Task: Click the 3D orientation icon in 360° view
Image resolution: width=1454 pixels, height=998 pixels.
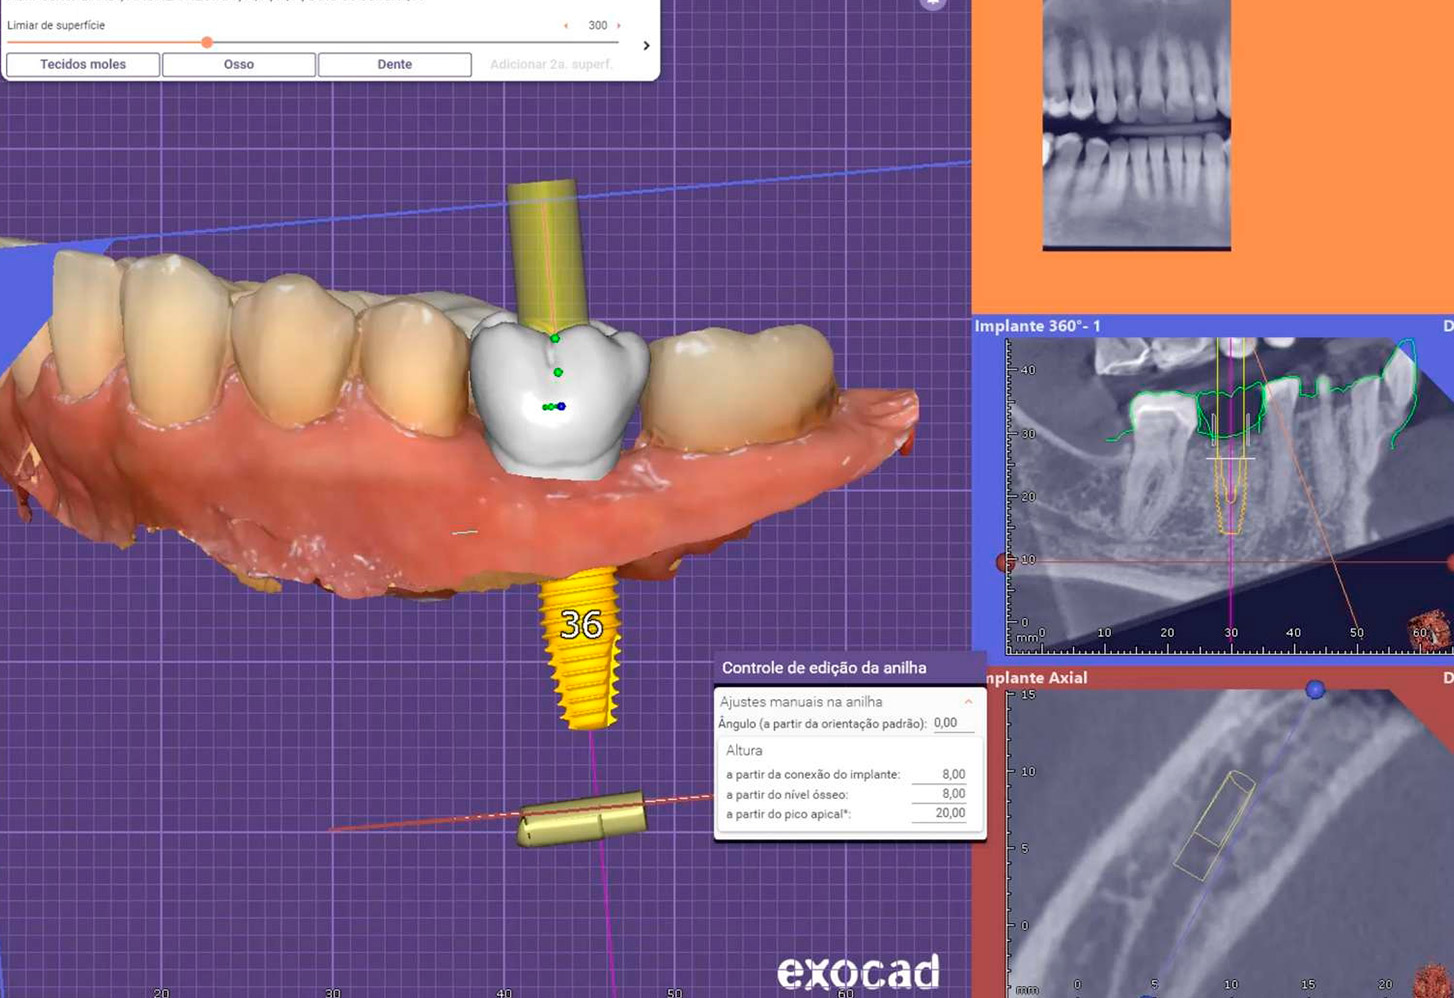Action: pos(1430,632)
